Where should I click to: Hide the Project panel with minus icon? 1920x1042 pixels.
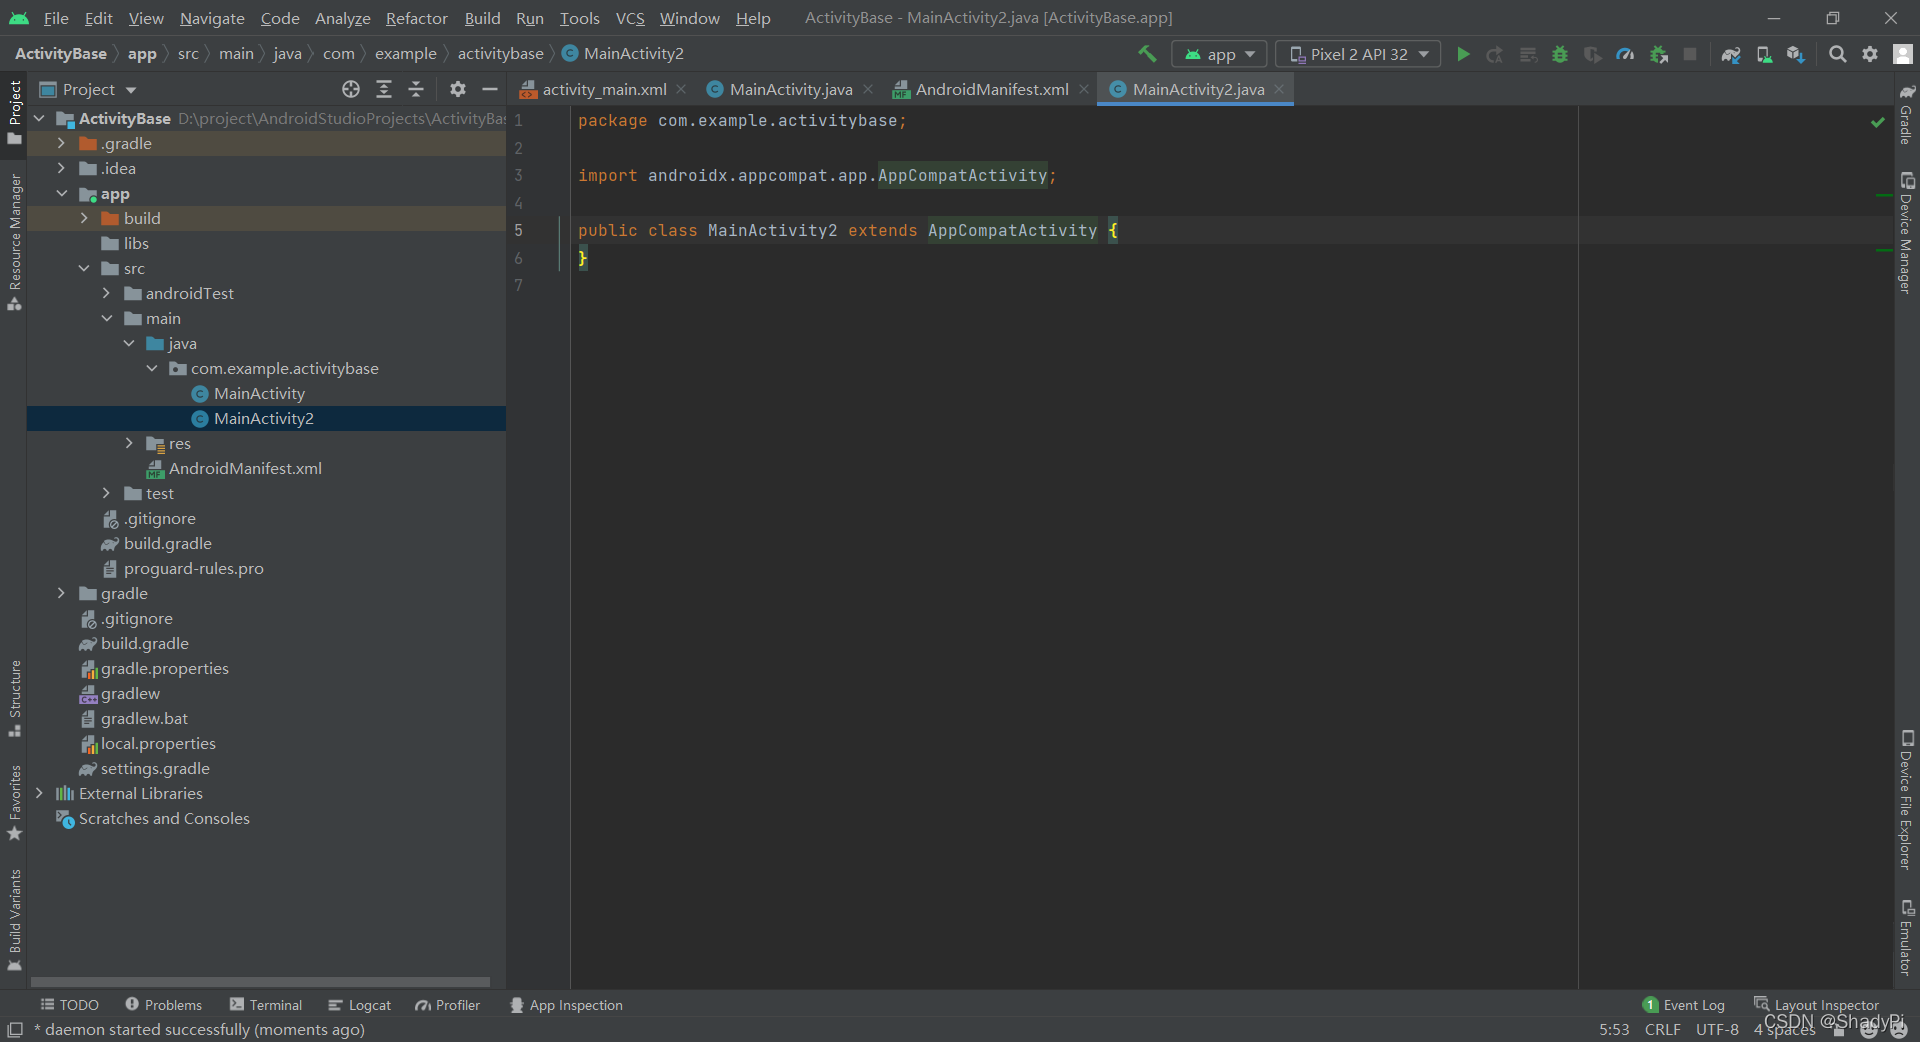pos(490,89)
